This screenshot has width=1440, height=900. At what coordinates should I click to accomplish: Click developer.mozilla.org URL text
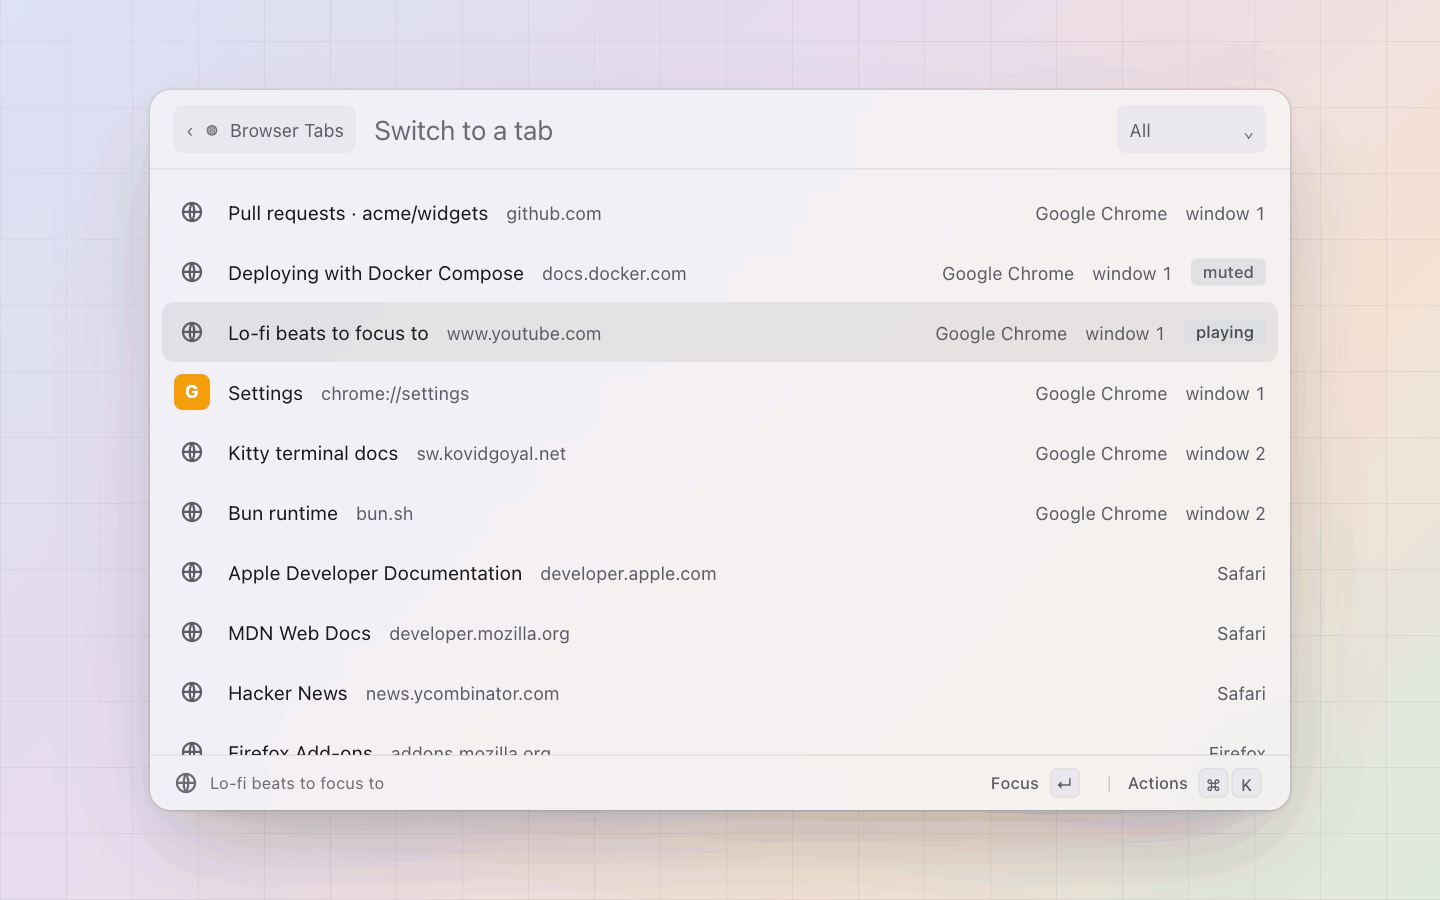tap(479, 634)
